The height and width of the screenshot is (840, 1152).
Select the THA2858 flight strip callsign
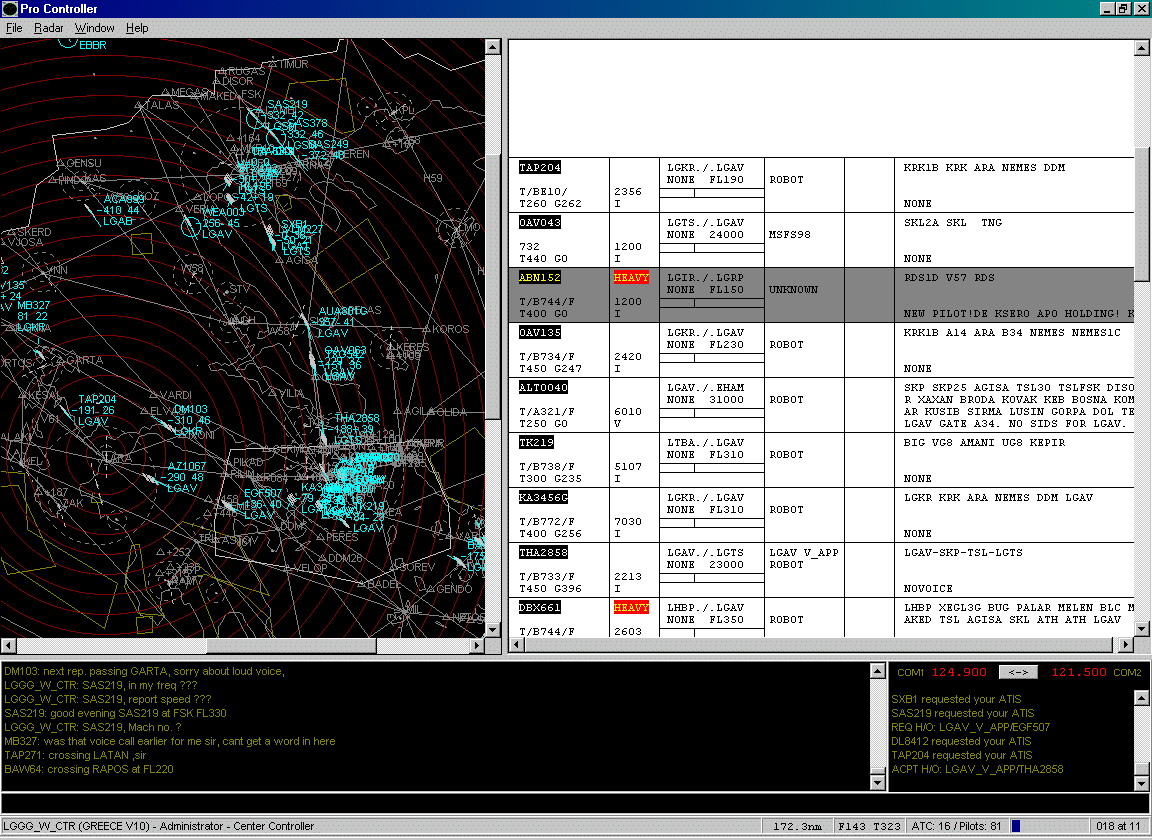pyautogui.click(x=543, y=553)
